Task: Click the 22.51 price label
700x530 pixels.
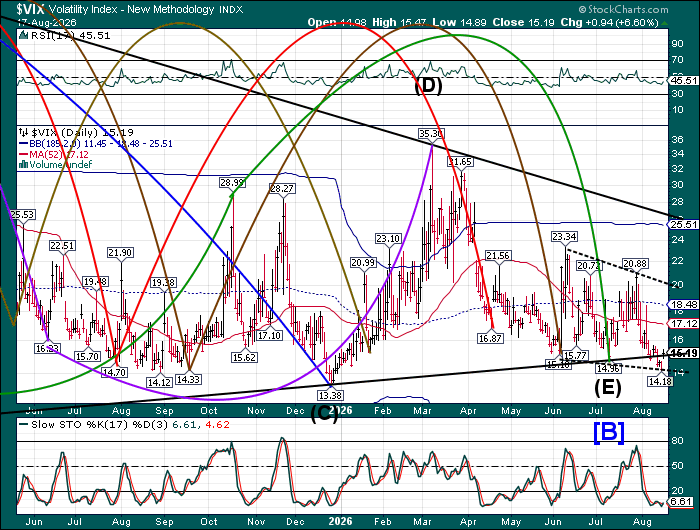Action: click(x=62, y=246)
